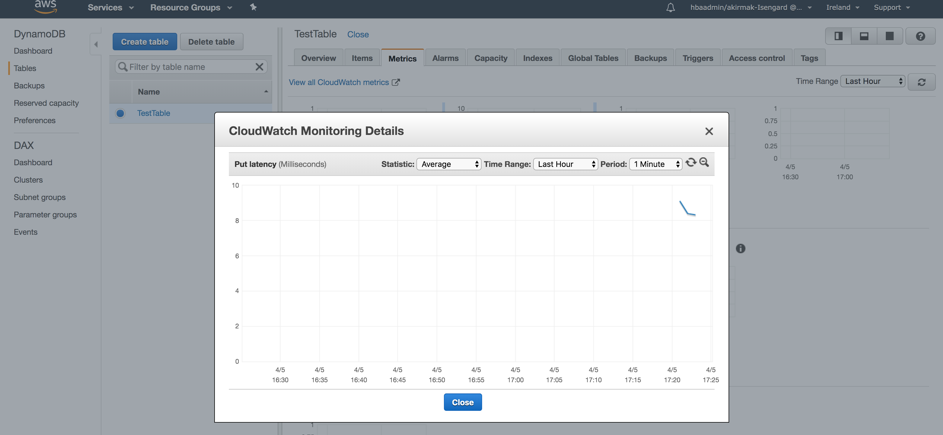Focus the Filter by table name field
Image resolution: width=943 pixels, height=435 pixels.
(191, 67)
